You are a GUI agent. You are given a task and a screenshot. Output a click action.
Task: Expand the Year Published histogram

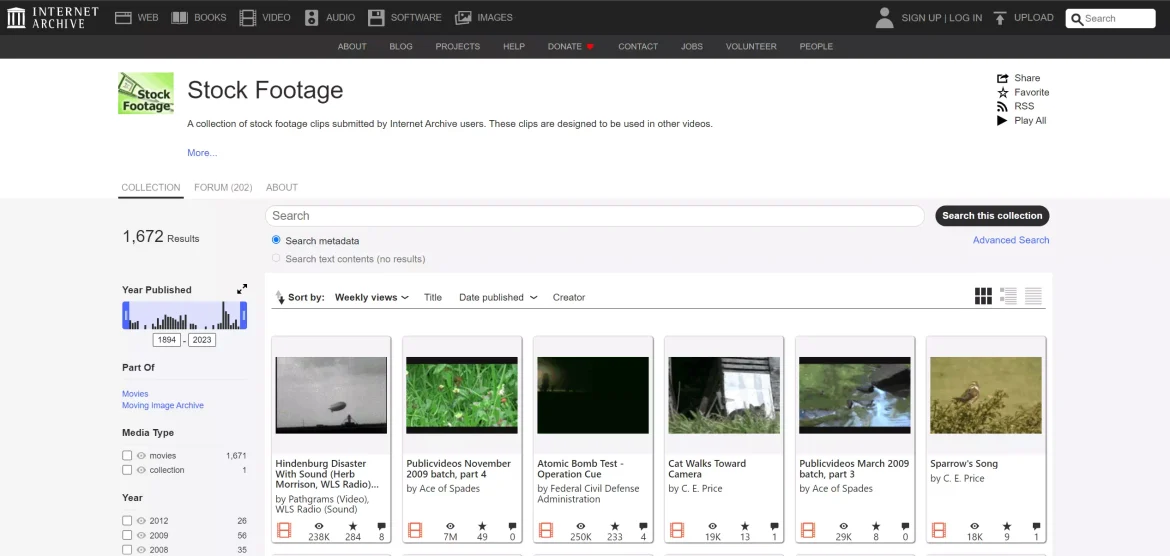[242, 289]
